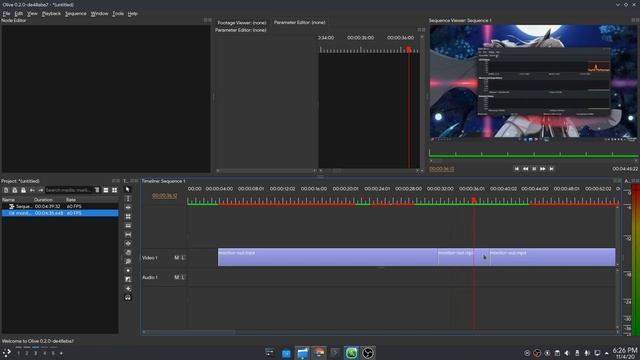The height and width of the screenshot is (360, 640).
Task: Click the Parameter Editor playhead marker
Action: coord(409,49)
